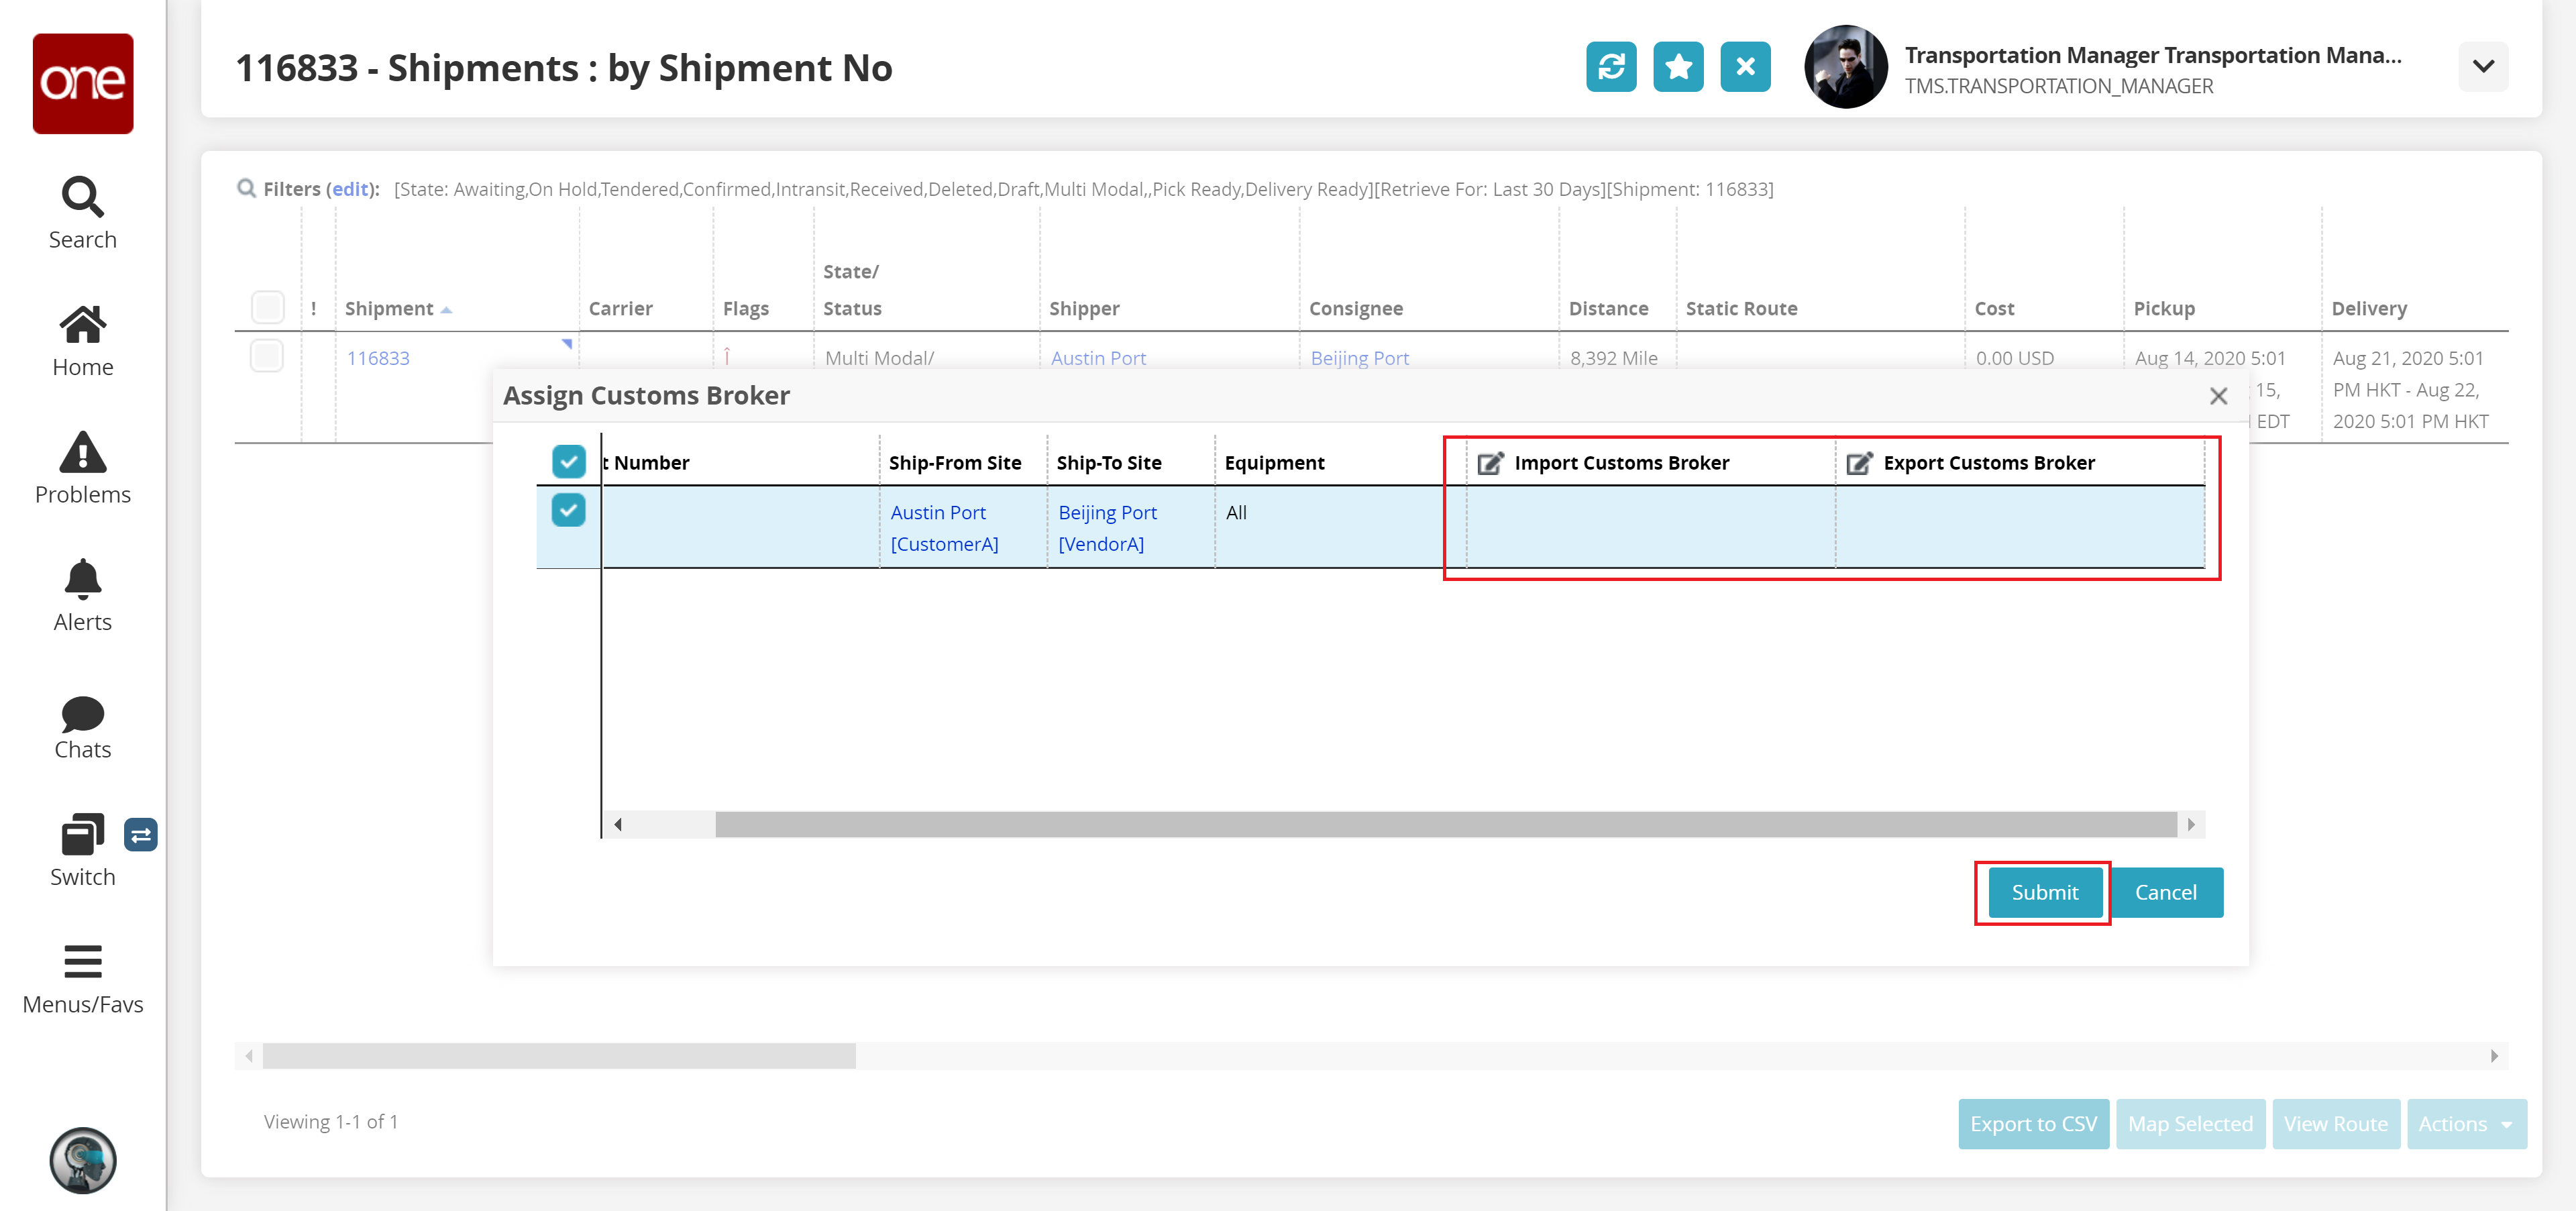This screenshot has width=2576, height=1211.
Task: Click the dialog horizontal scrollbar
Action: [1445, 824]
